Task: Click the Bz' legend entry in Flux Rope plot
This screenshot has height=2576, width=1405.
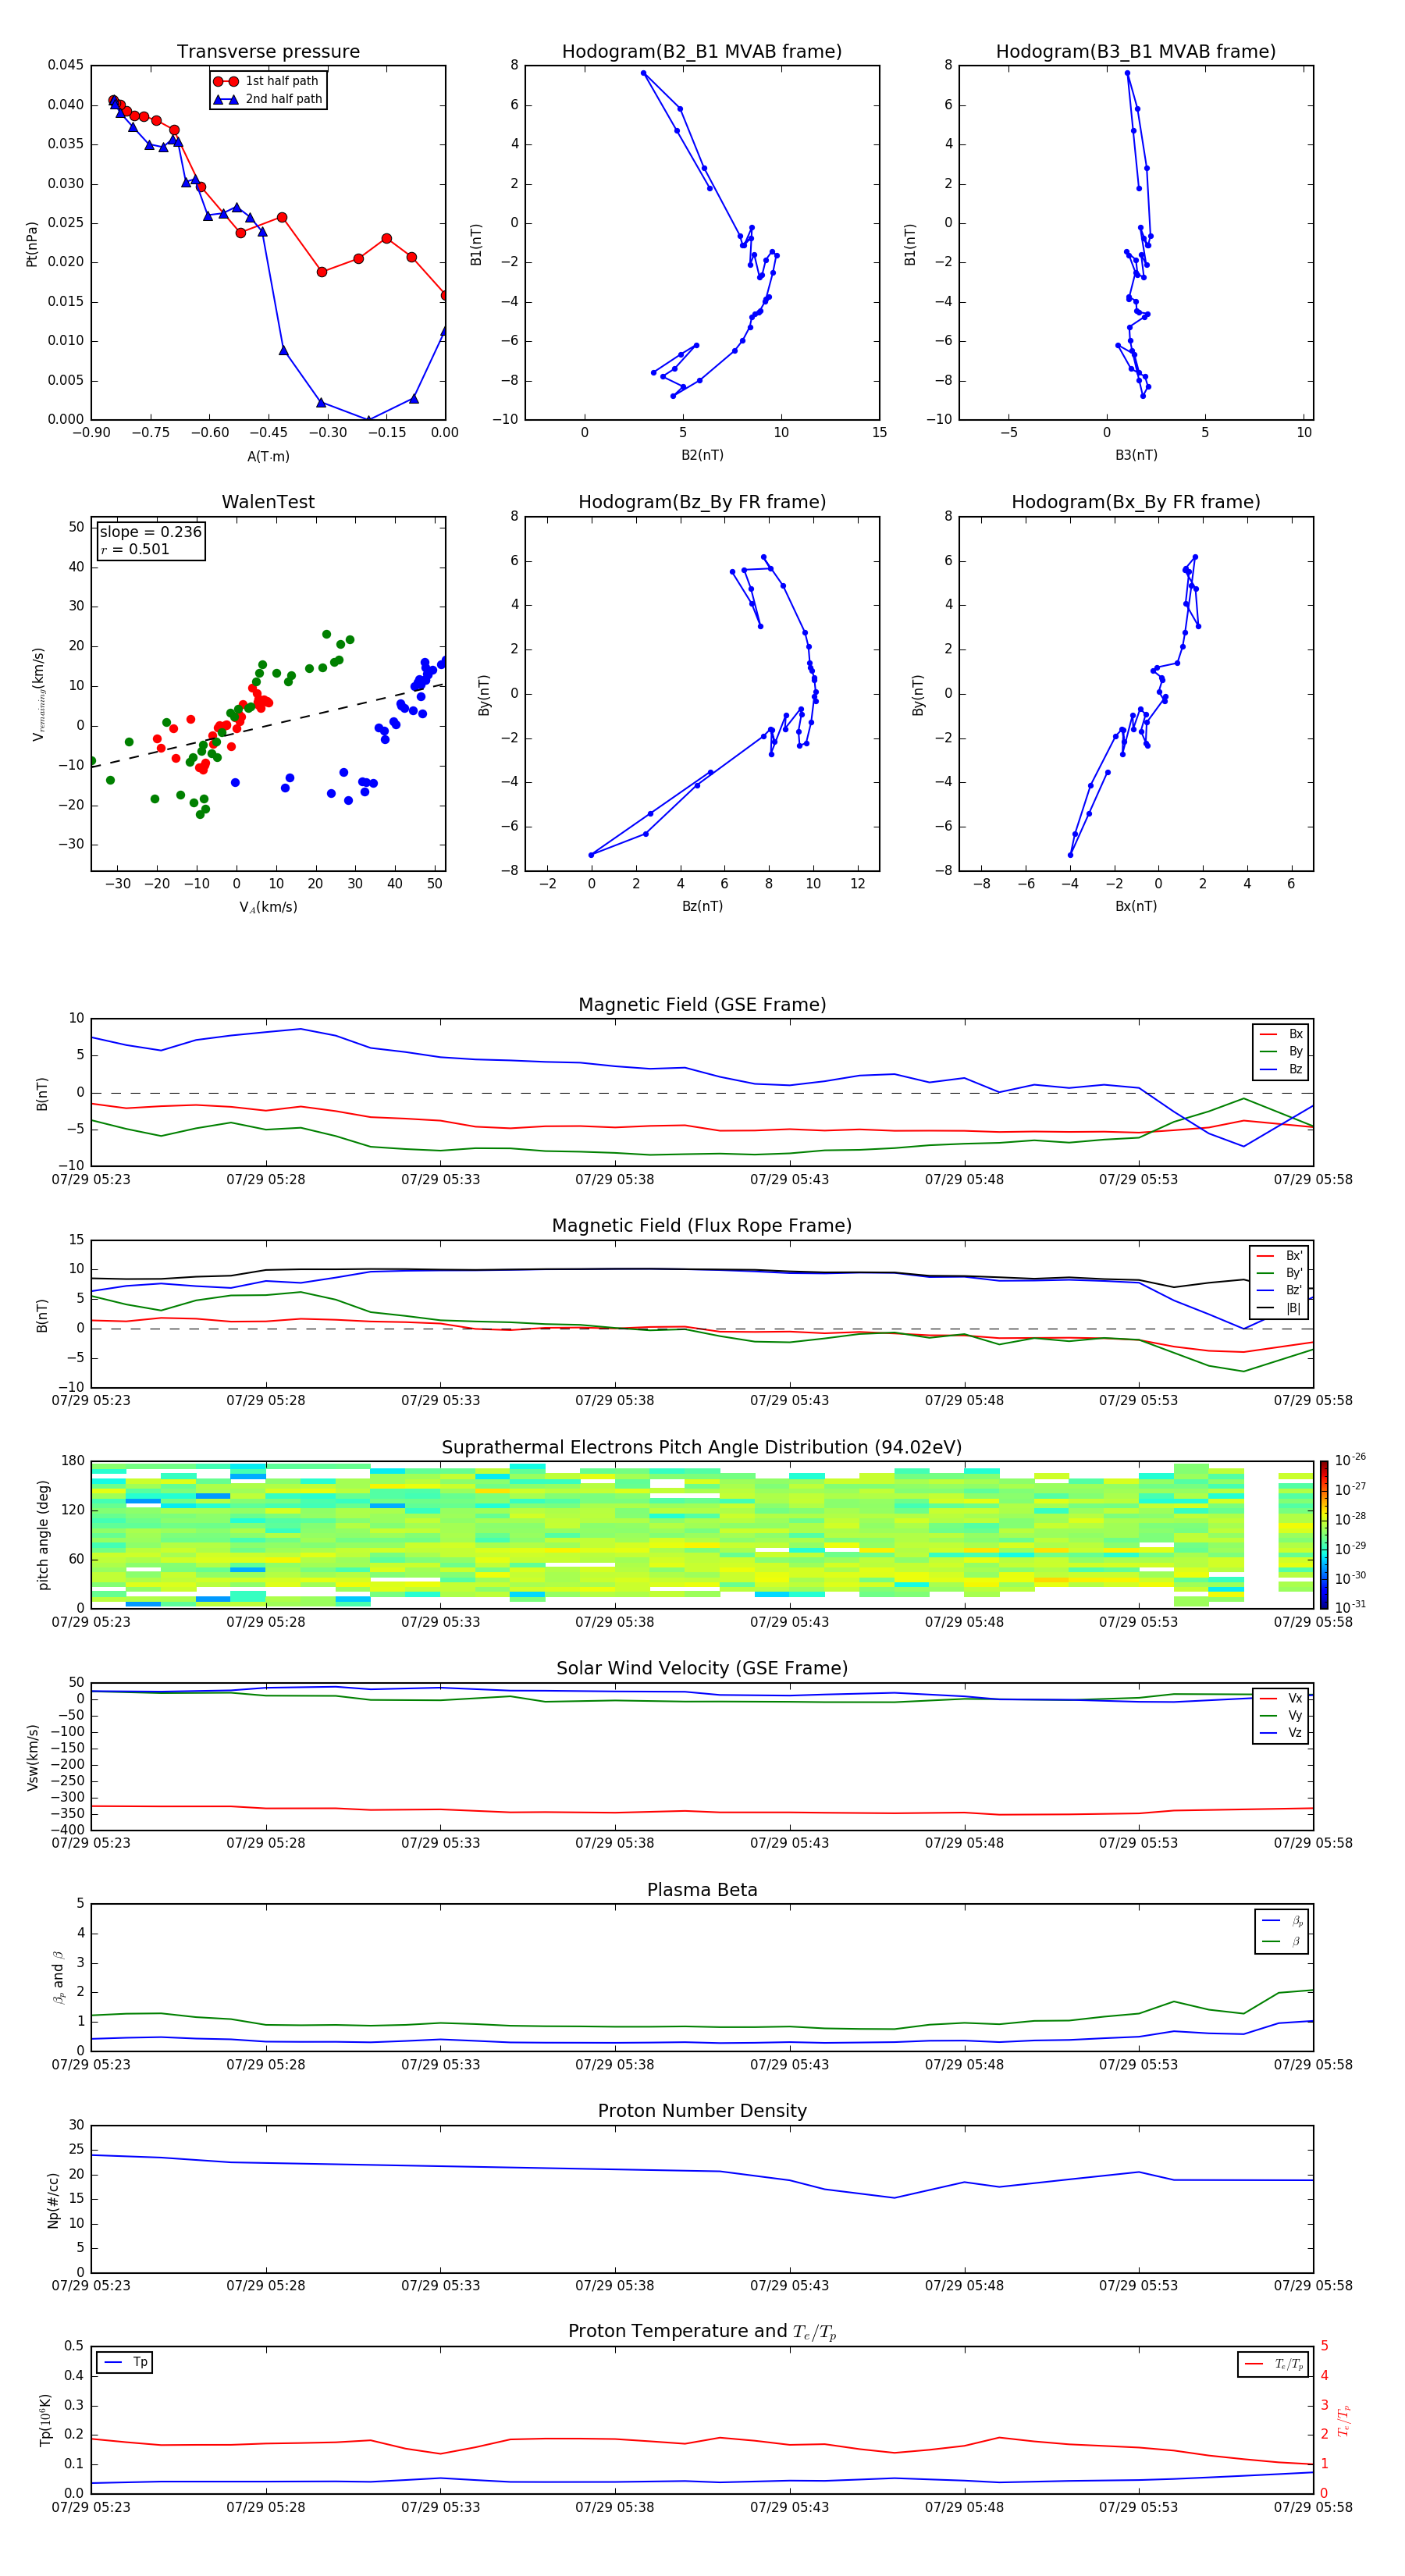Action: point(1279,1291)
